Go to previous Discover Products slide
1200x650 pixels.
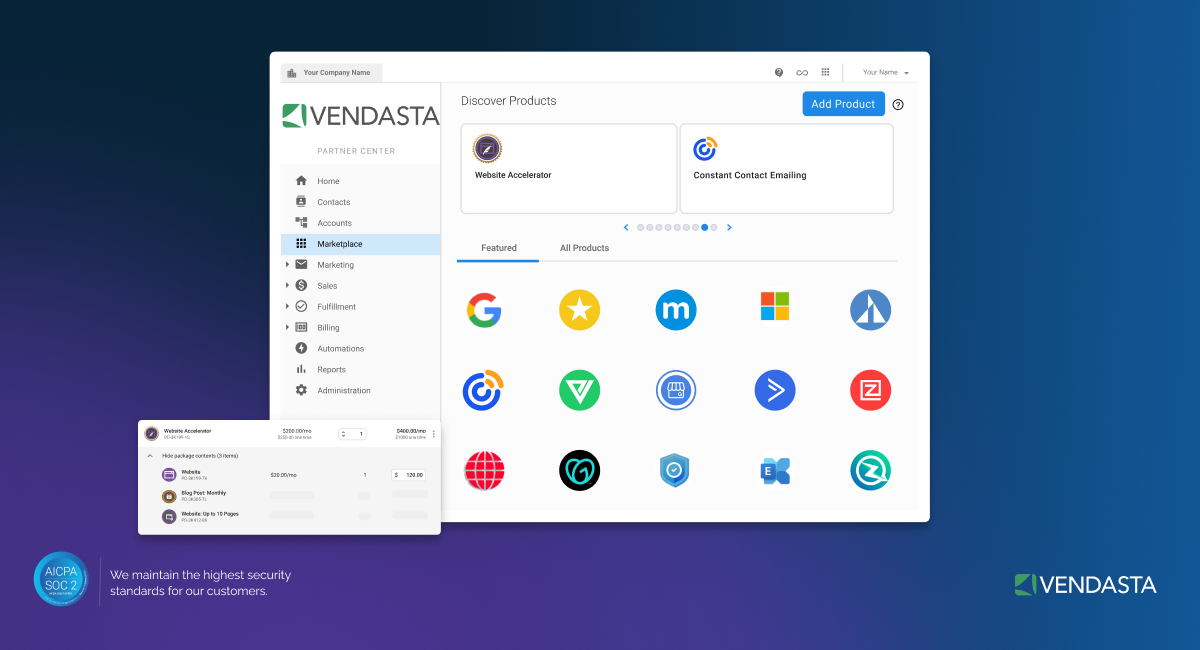pyautogui.click(x=626, y=227)
